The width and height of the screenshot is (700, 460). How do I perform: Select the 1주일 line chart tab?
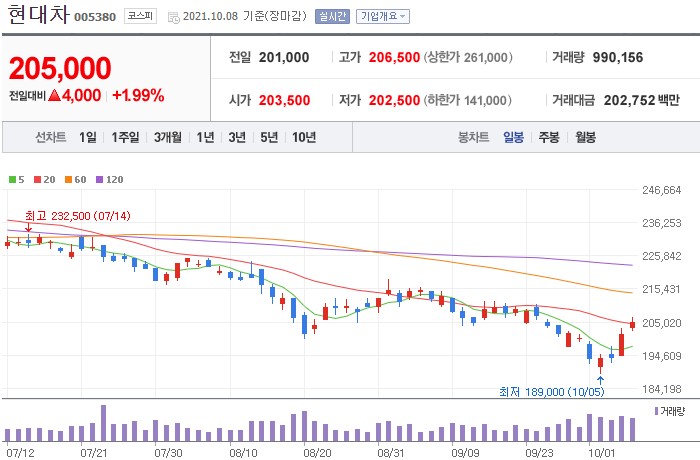click(125, 137)
